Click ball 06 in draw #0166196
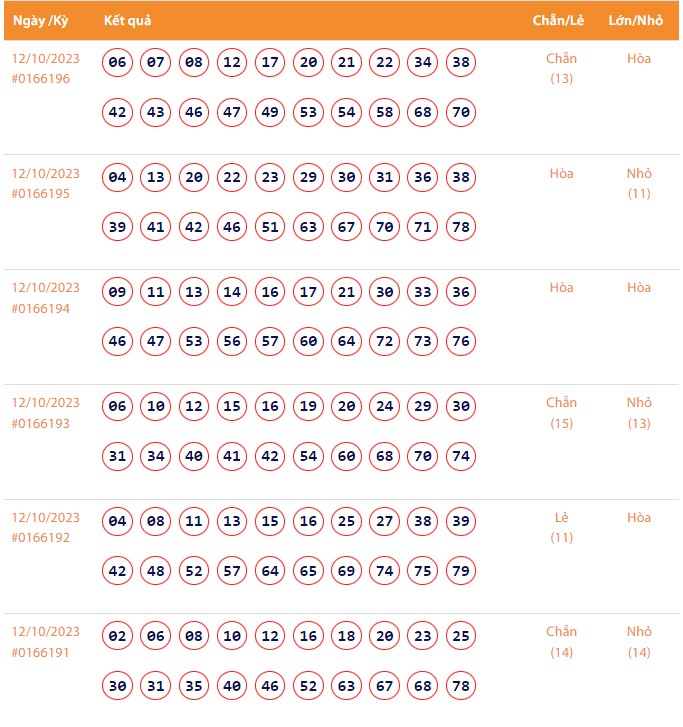 (x=118, y=63)
